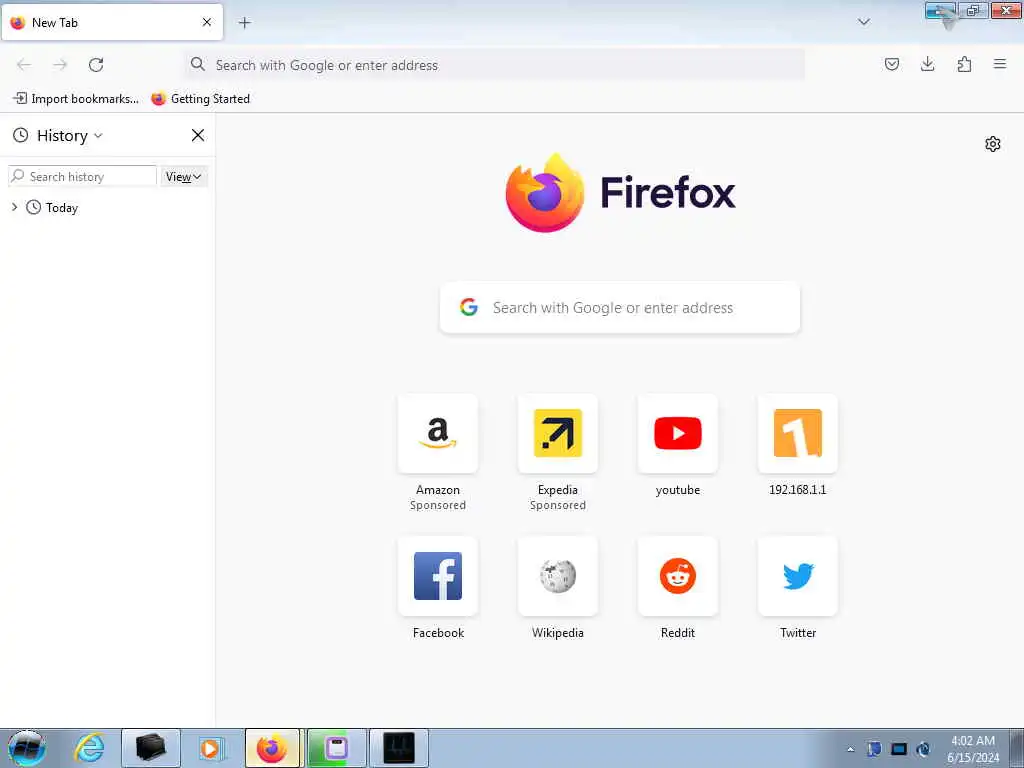This screenshot has height=768, width=1024.
Task: Close the New Tab tab
Action: coord(207,22)
